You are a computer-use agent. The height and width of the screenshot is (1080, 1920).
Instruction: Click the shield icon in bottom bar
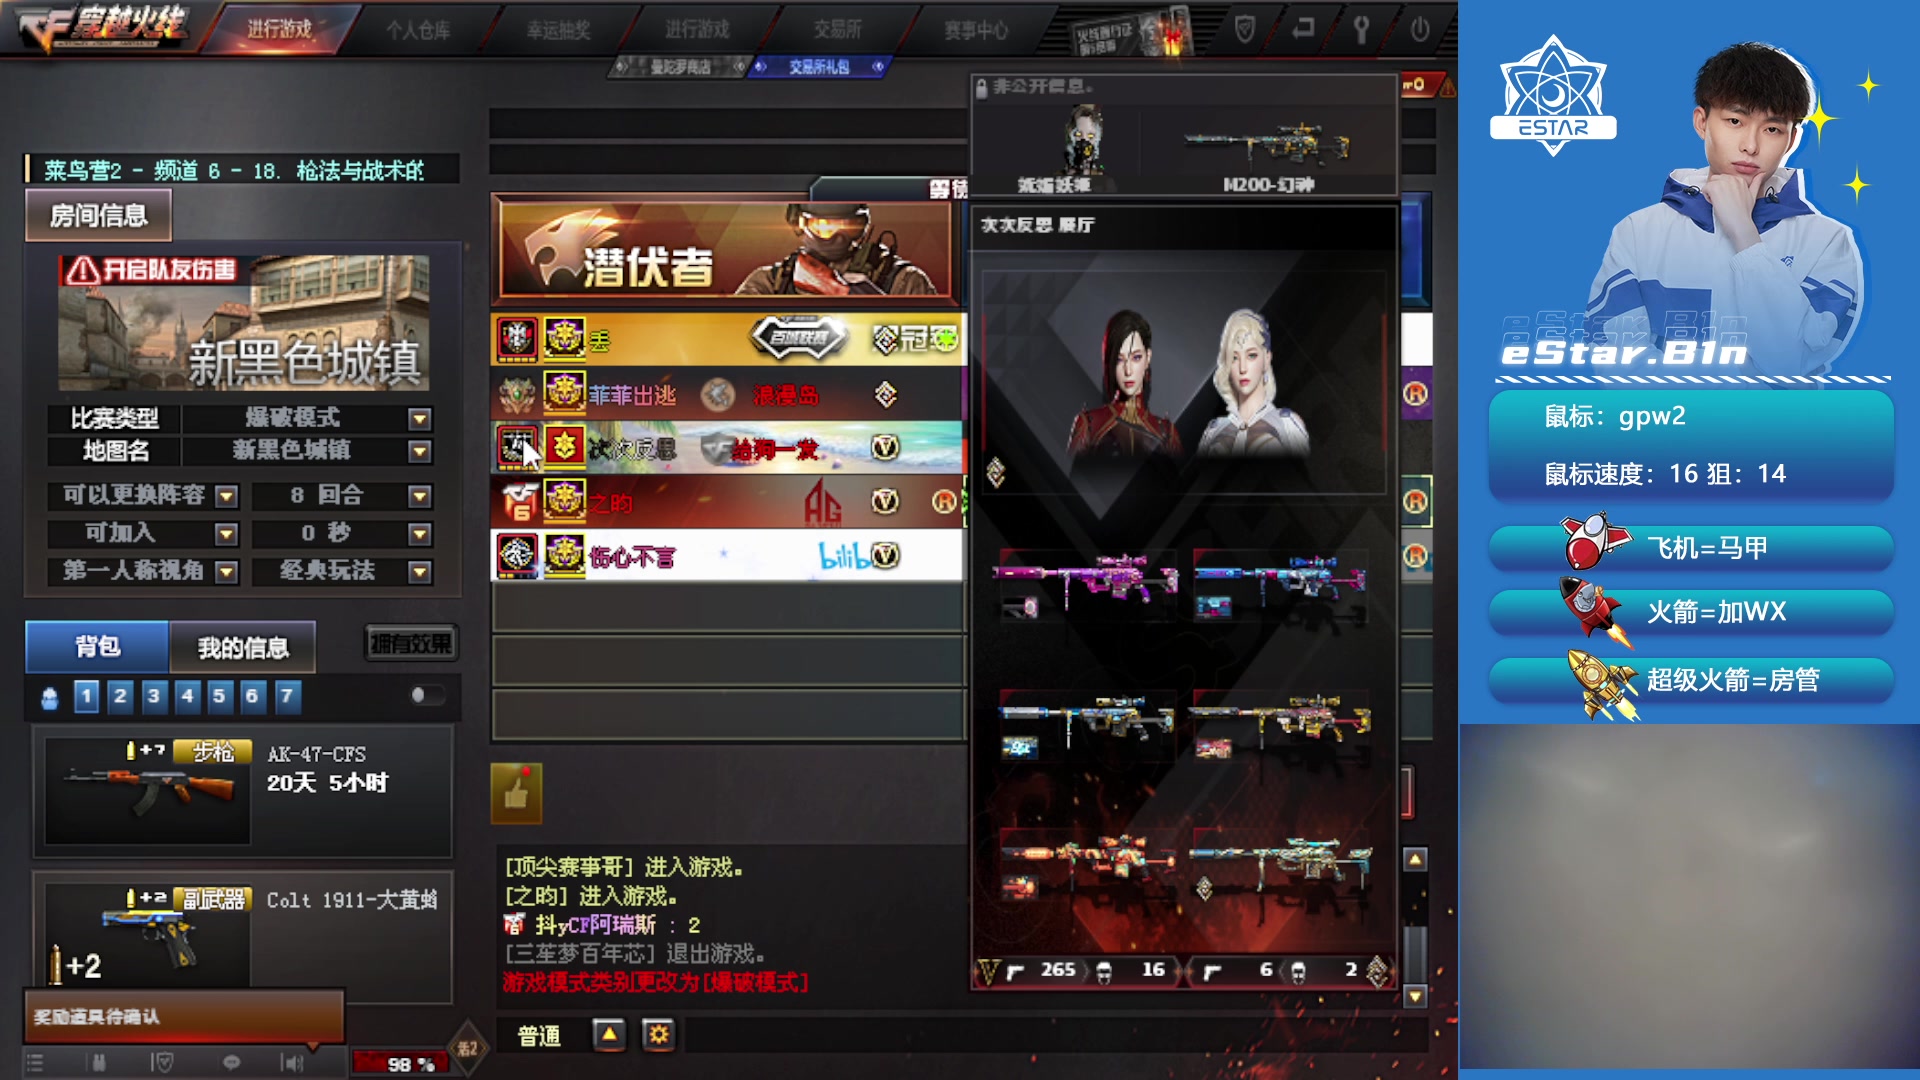pos(163,1063)
